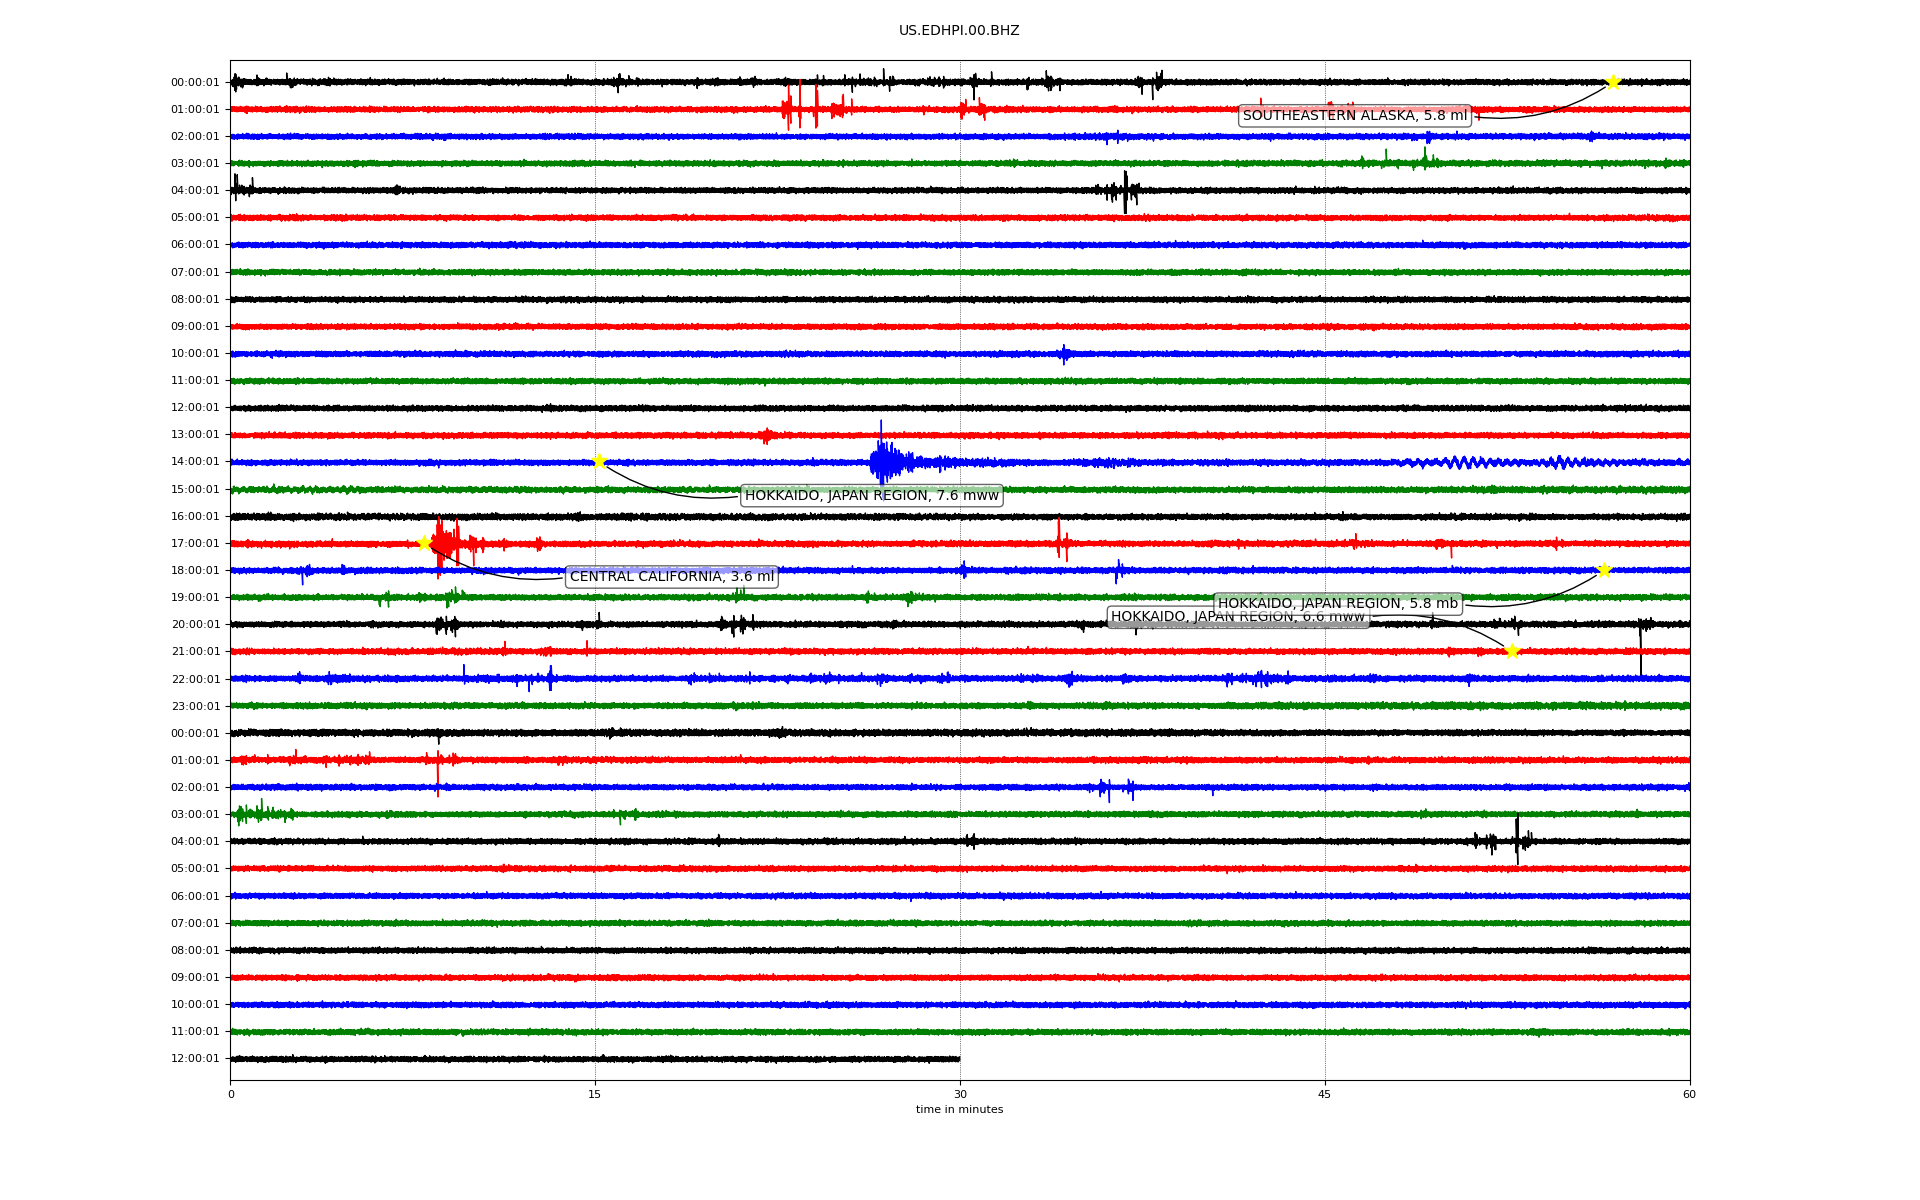This screenshot has height=1200, width=1920.
Task: Click the SOUTHEASTERN ALASKA, 5.8 ml label
Action: [1354, 115]
